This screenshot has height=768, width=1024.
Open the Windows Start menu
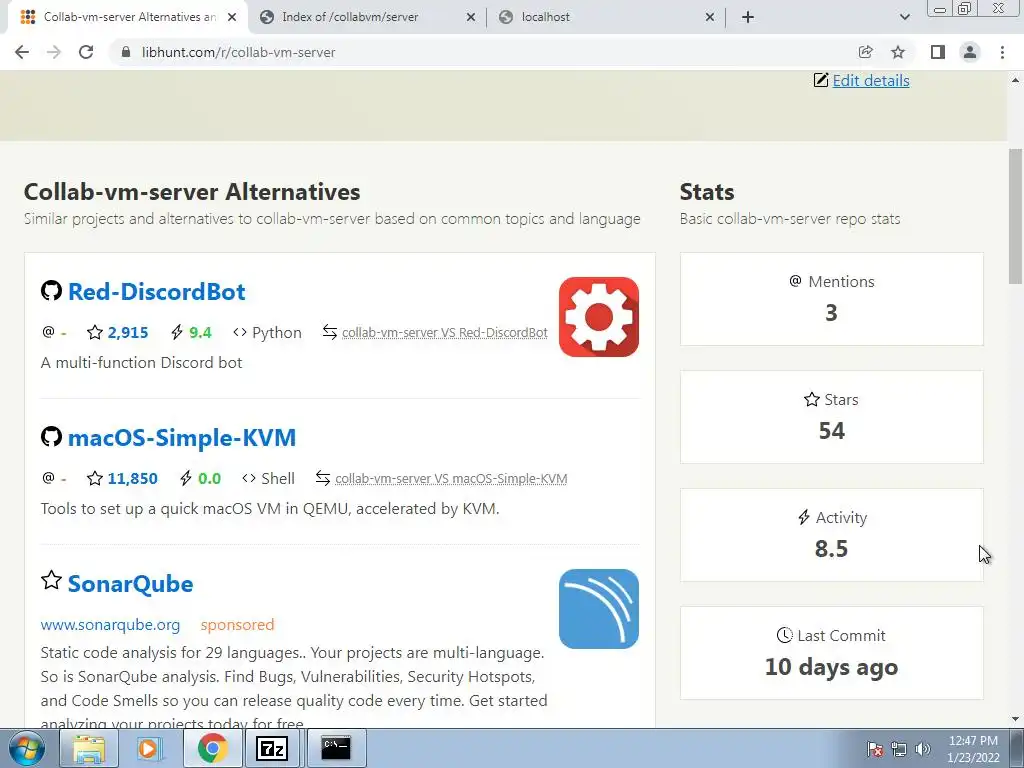click(x=27, y=748)
